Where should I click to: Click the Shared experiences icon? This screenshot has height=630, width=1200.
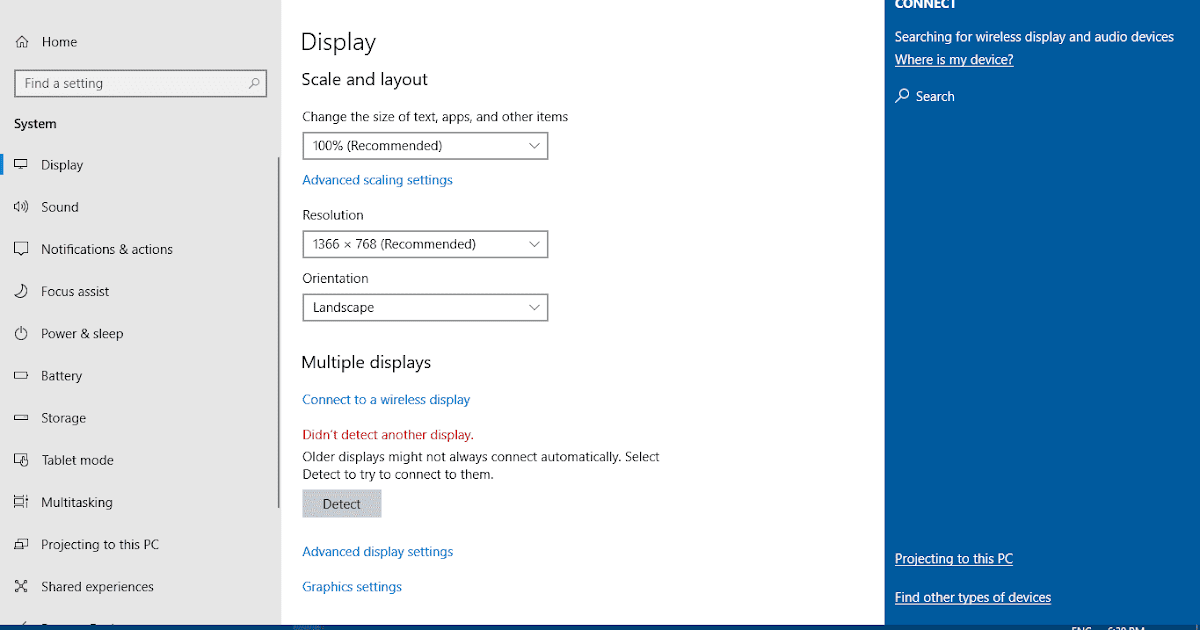[x=21, y=586]
